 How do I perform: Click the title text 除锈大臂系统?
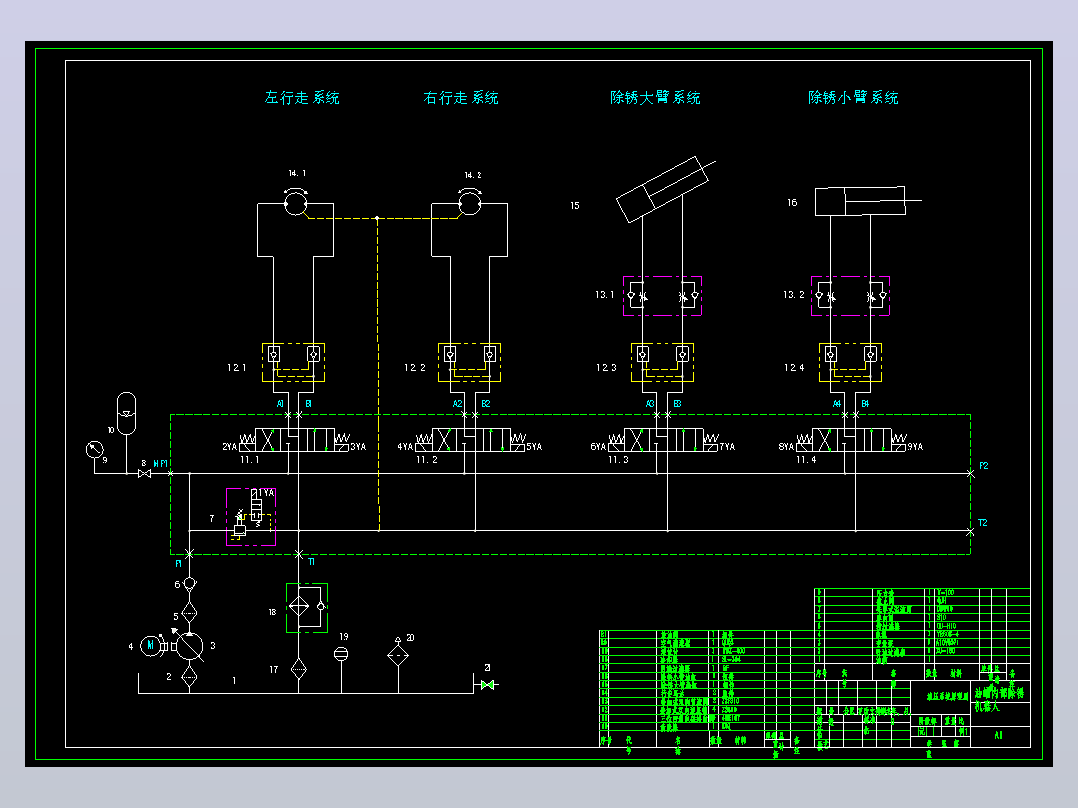point(655,98)
